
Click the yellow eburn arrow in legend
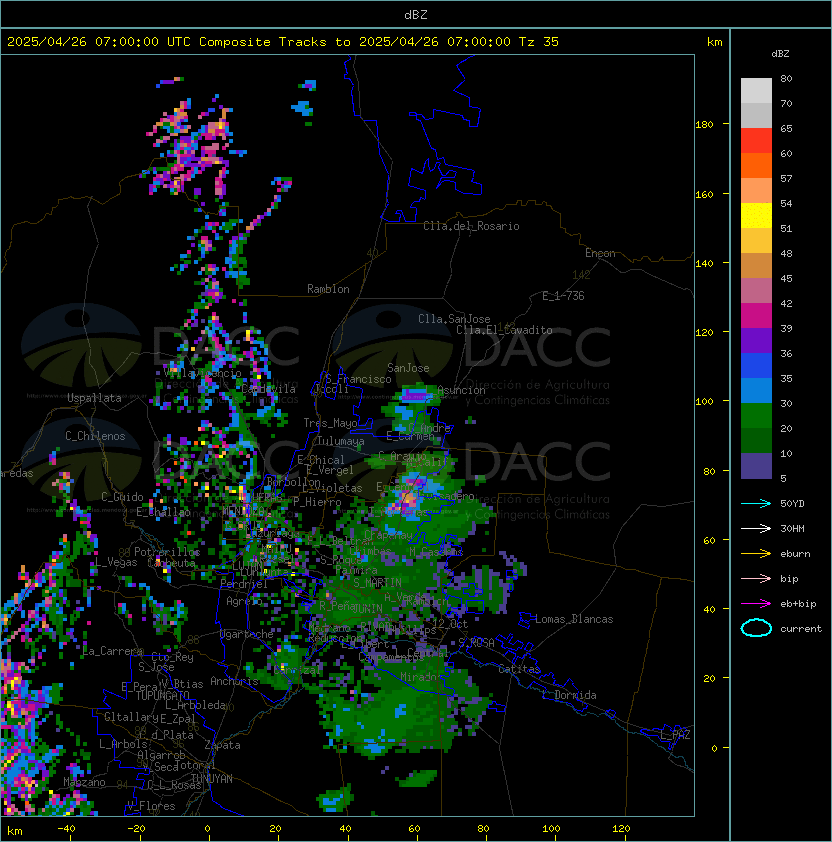[x=756, y=554]
